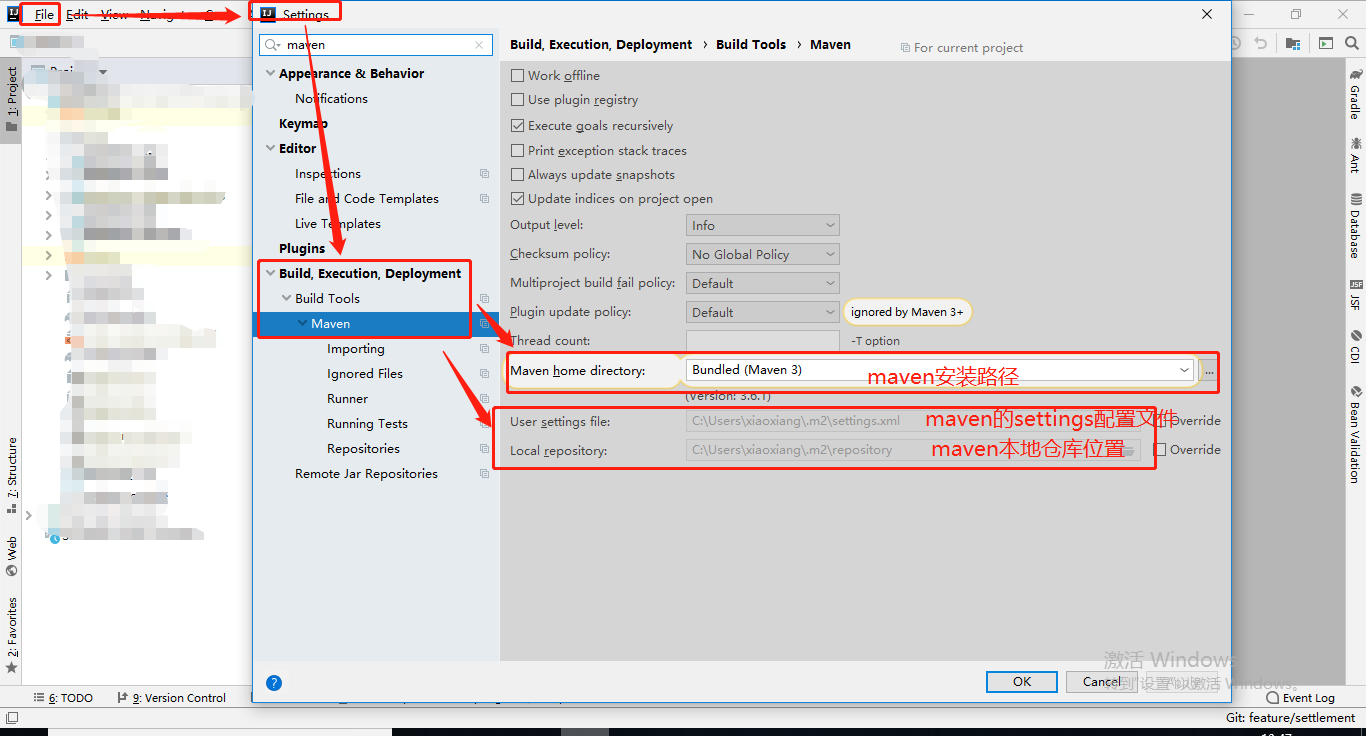1366x736 pixels.
Task: Uncheck Update indices on project open
Action: point(517,199)
